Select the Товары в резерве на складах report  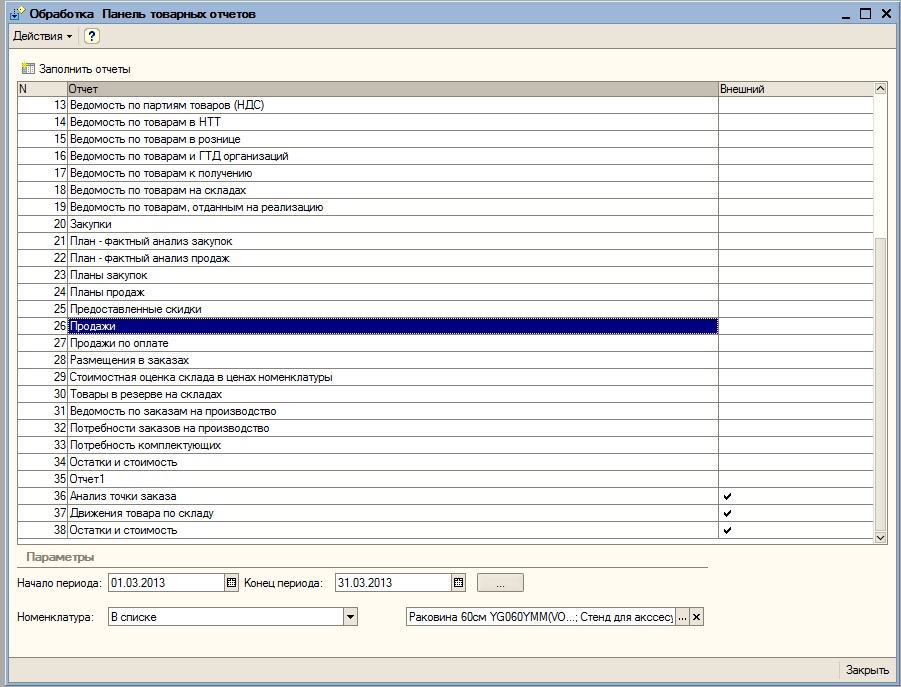coord(393,394)
